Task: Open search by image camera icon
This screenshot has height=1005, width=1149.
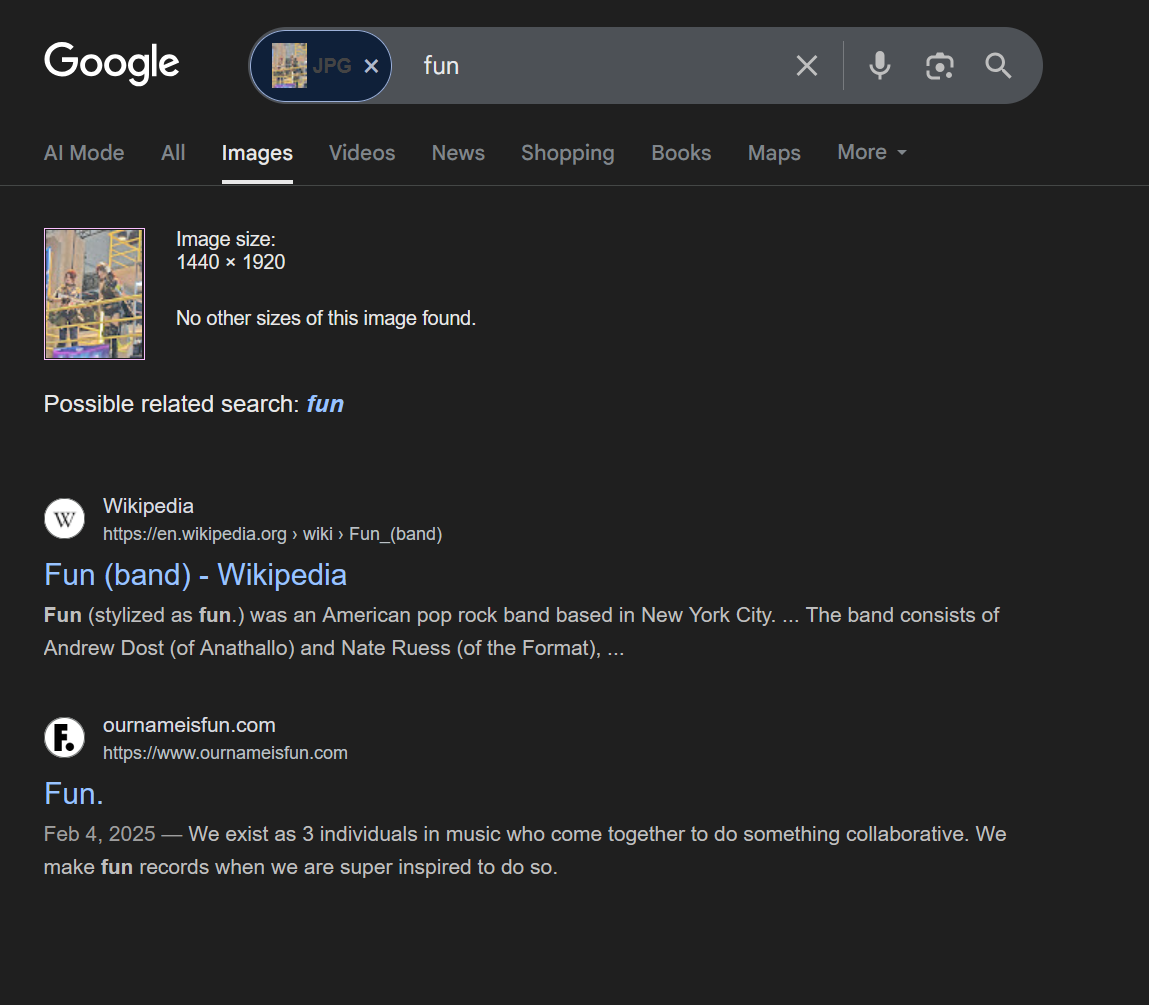Action: click(939, 66)
